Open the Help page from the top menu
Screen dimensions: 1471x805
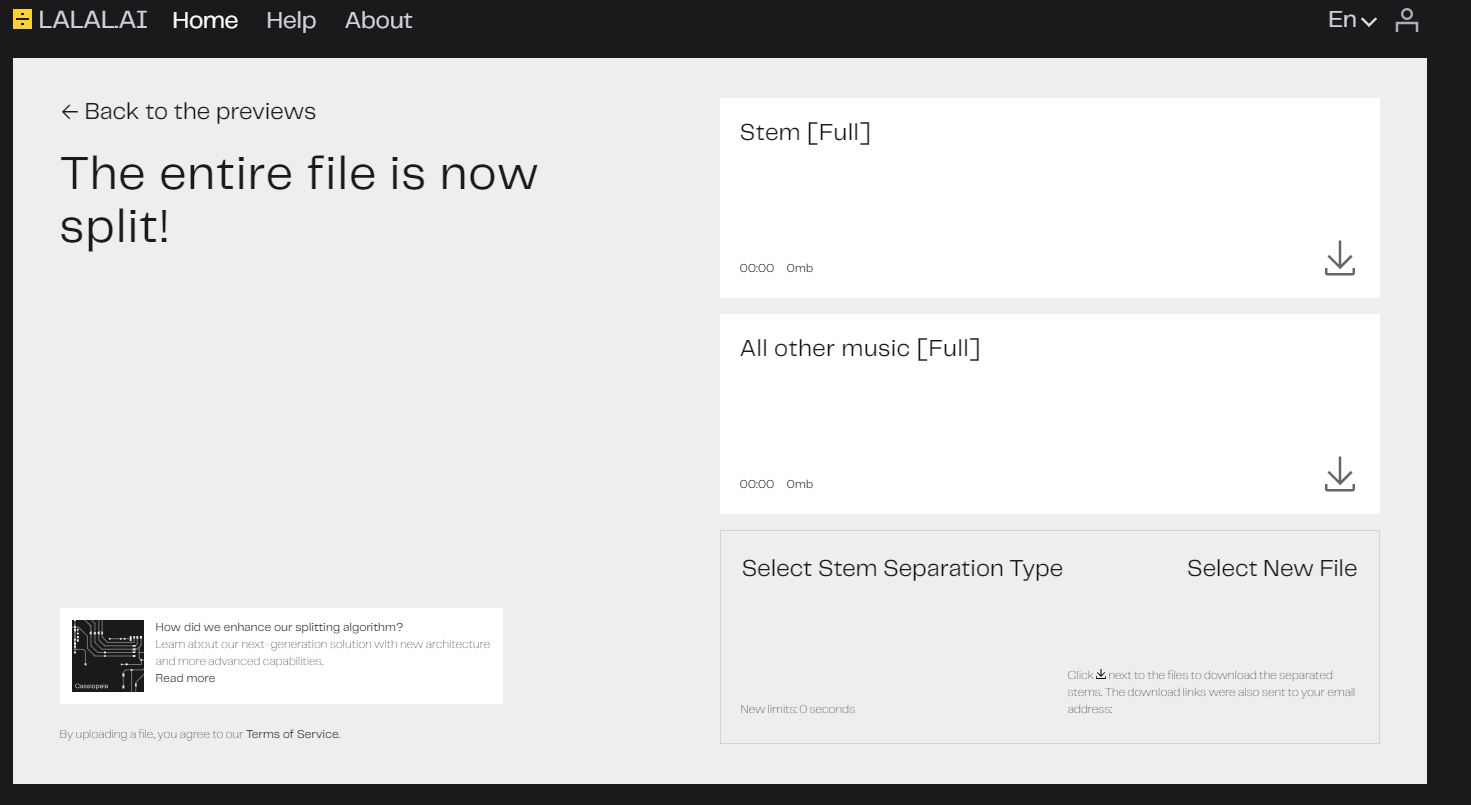(x=291, y=20)
